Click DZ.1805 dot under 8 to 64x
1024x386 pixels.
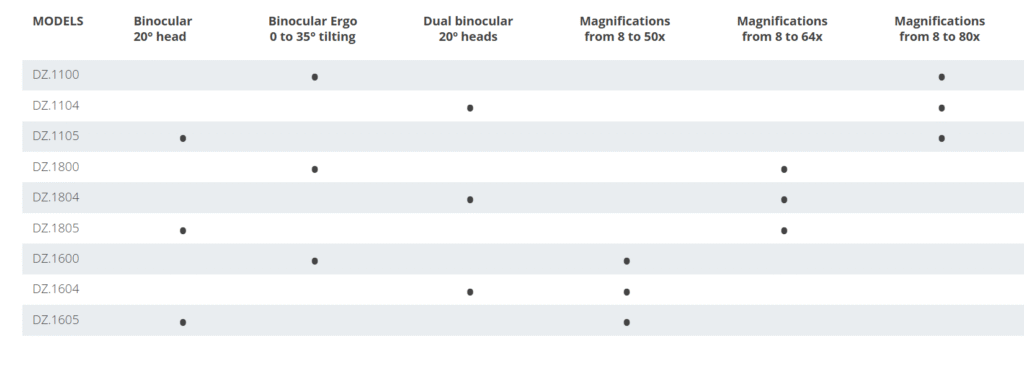tap(784, 231)
